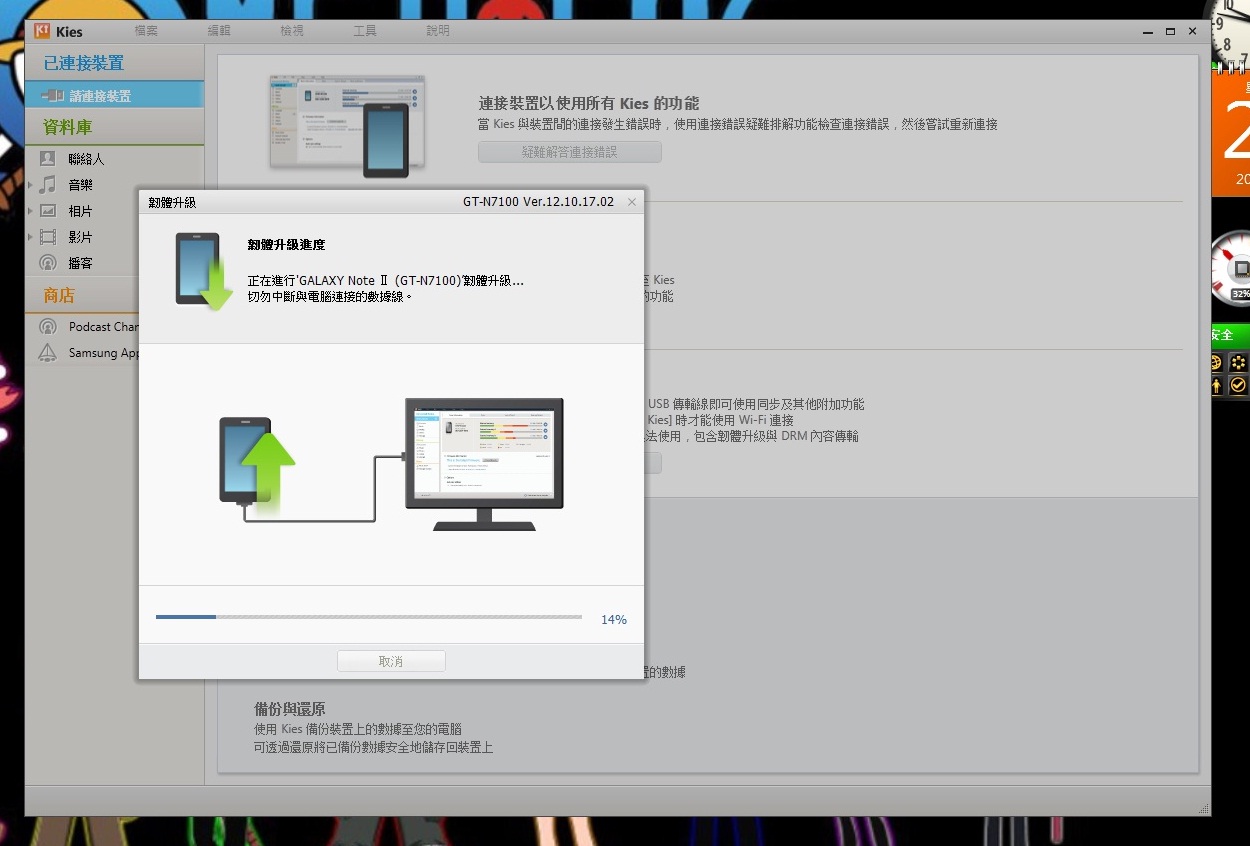The width and height of the screenshot is (1250, 846).
Task: Expand the 相片 photos tree arrow
Action: 31,211
